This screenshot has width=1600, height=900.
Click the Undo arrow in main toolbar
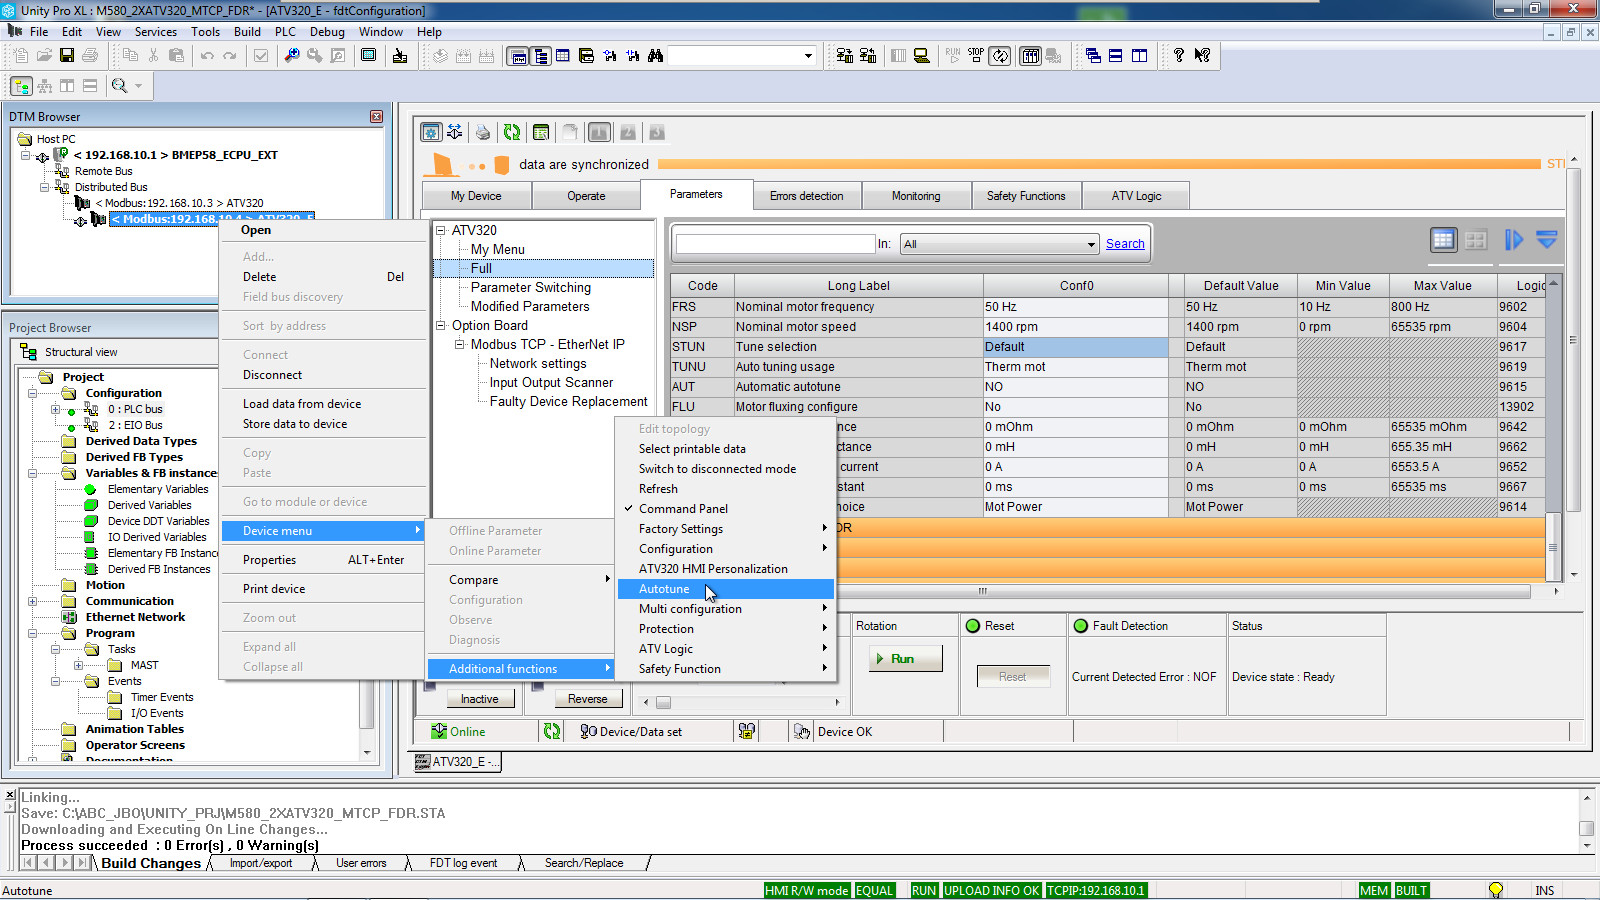[207, 55]
